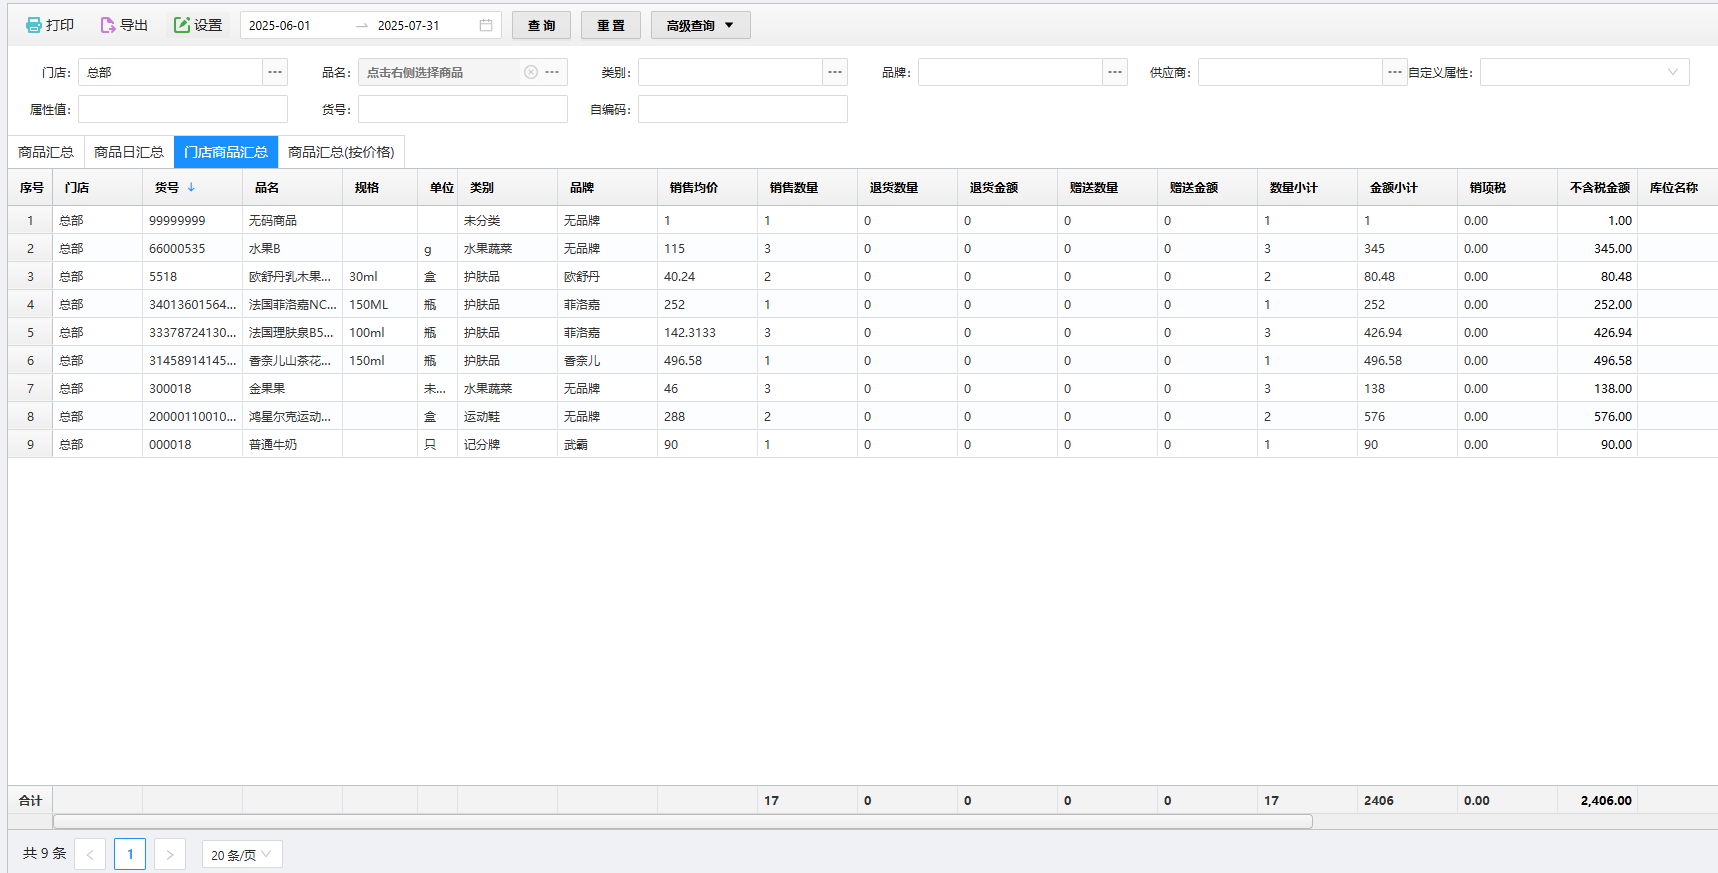Click the 142.3133 average price cell

[708, 332]
